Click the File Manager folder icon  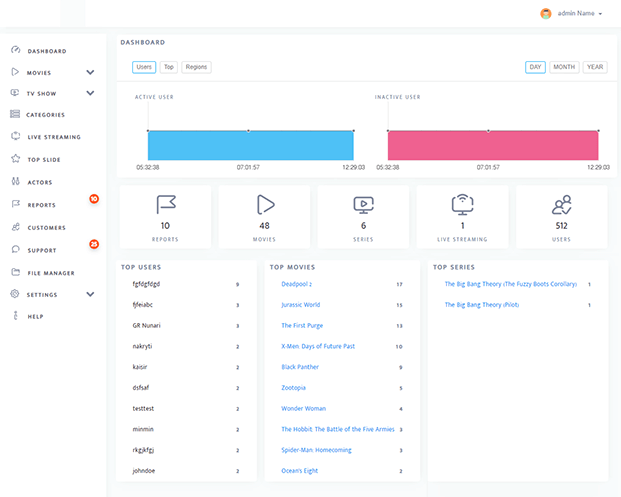tap(15, 273)
